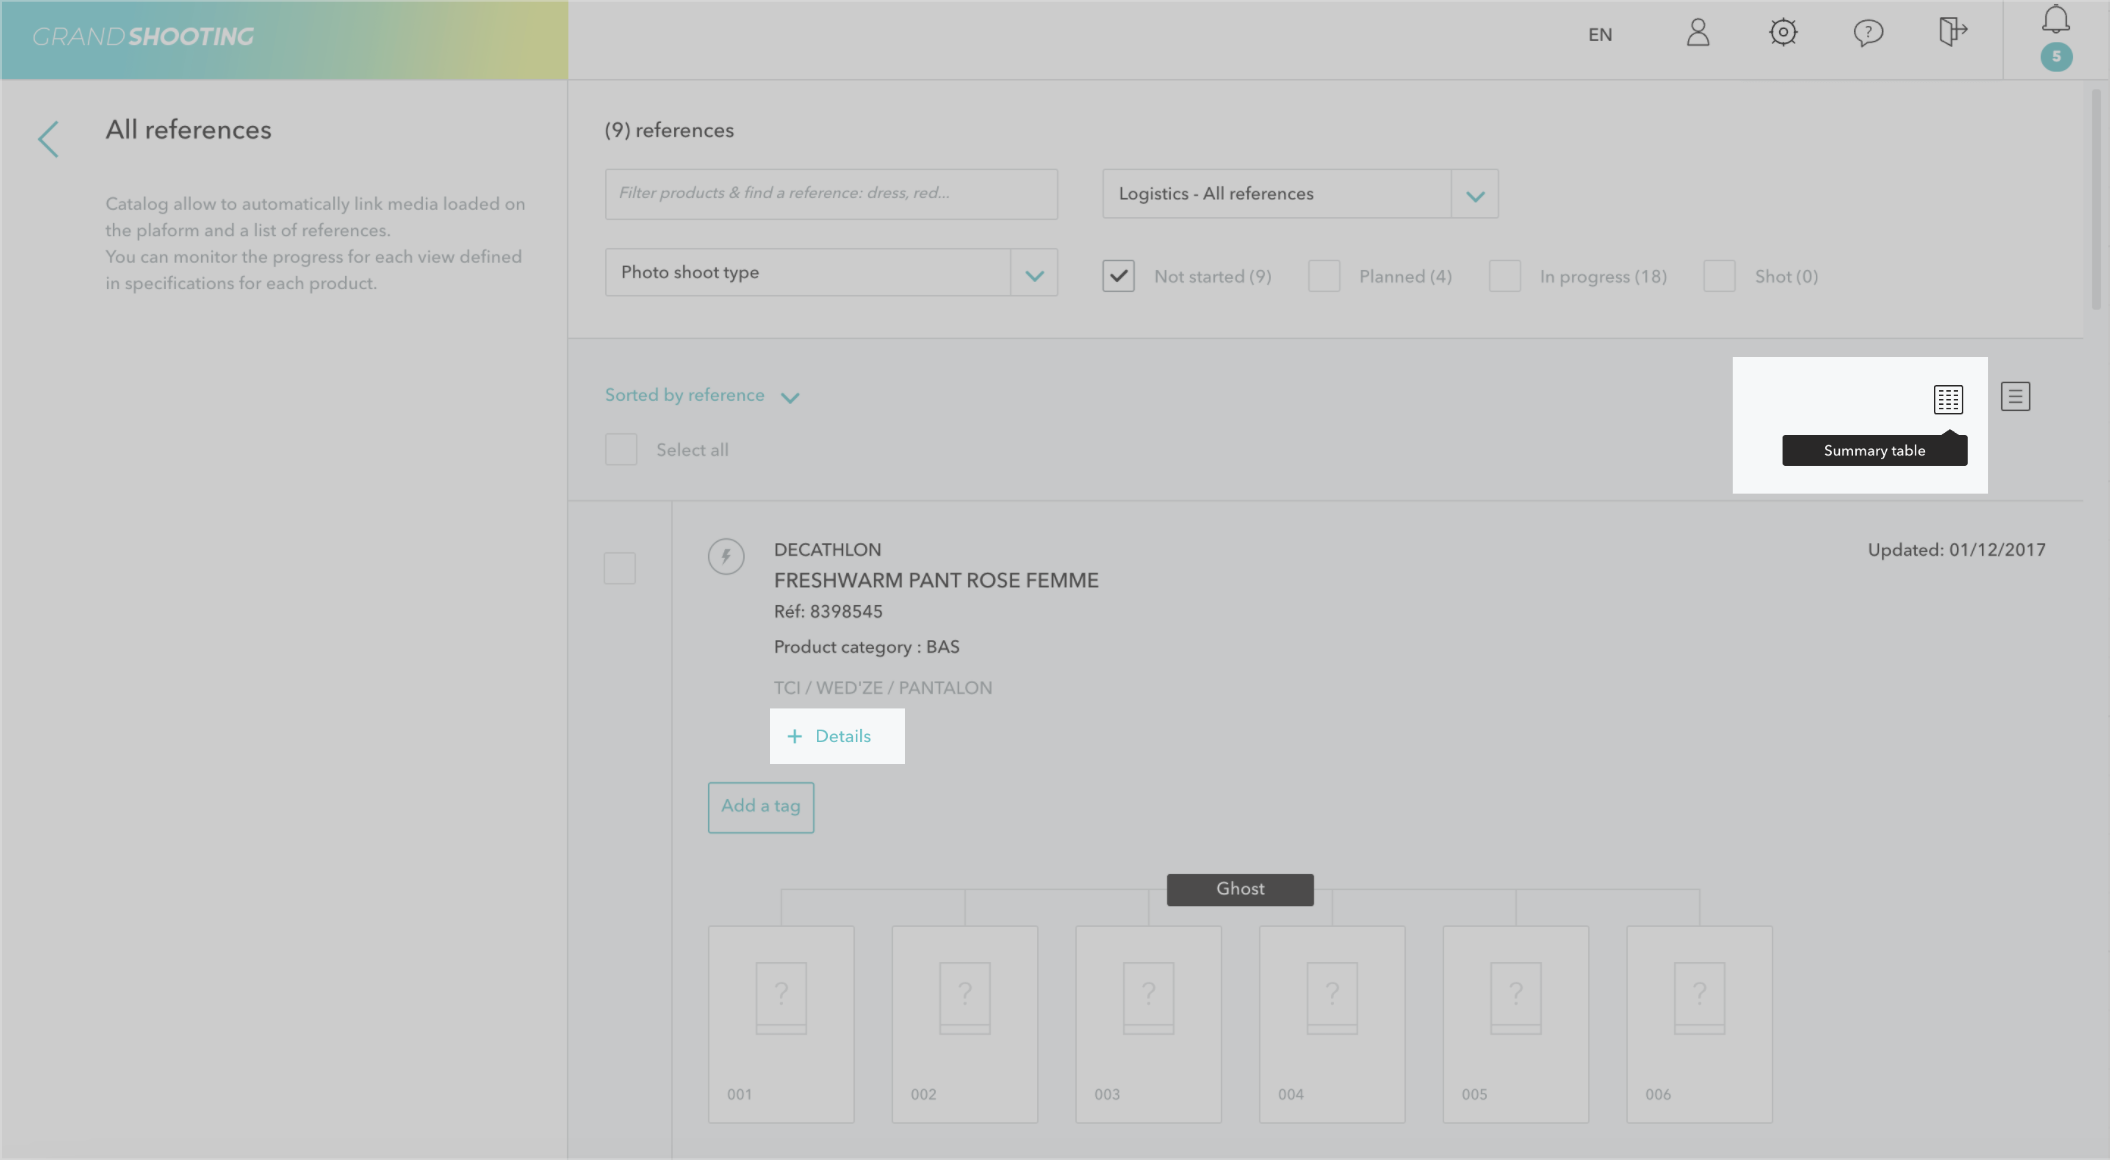Expand the product Details link
This screenshot has width=2110, height=1160.
coord(830,736)
